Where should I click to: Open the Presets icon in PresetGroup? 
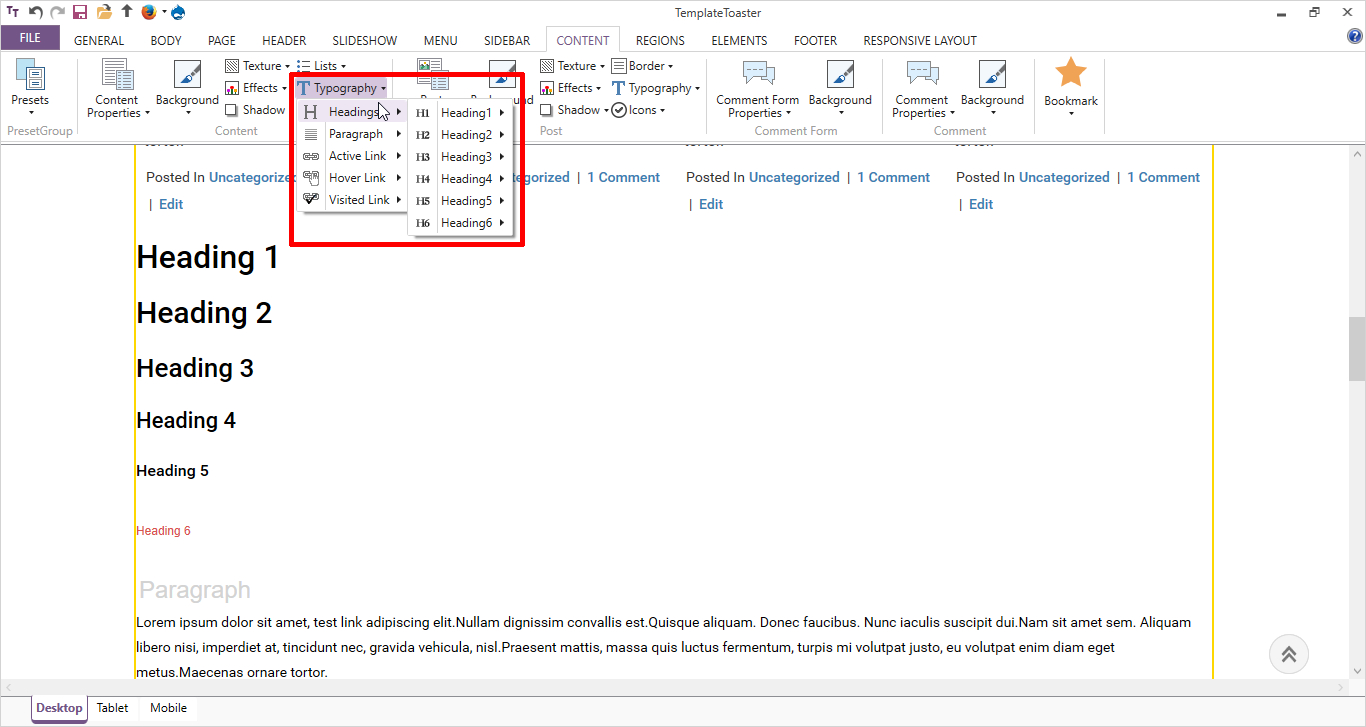coord(30,78)
